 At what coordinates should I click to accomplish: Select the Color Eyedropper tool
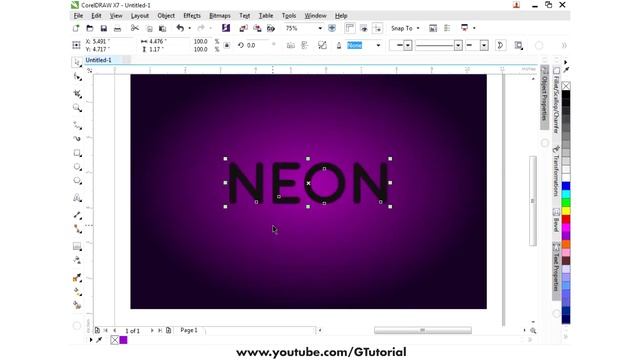(77, 278)
